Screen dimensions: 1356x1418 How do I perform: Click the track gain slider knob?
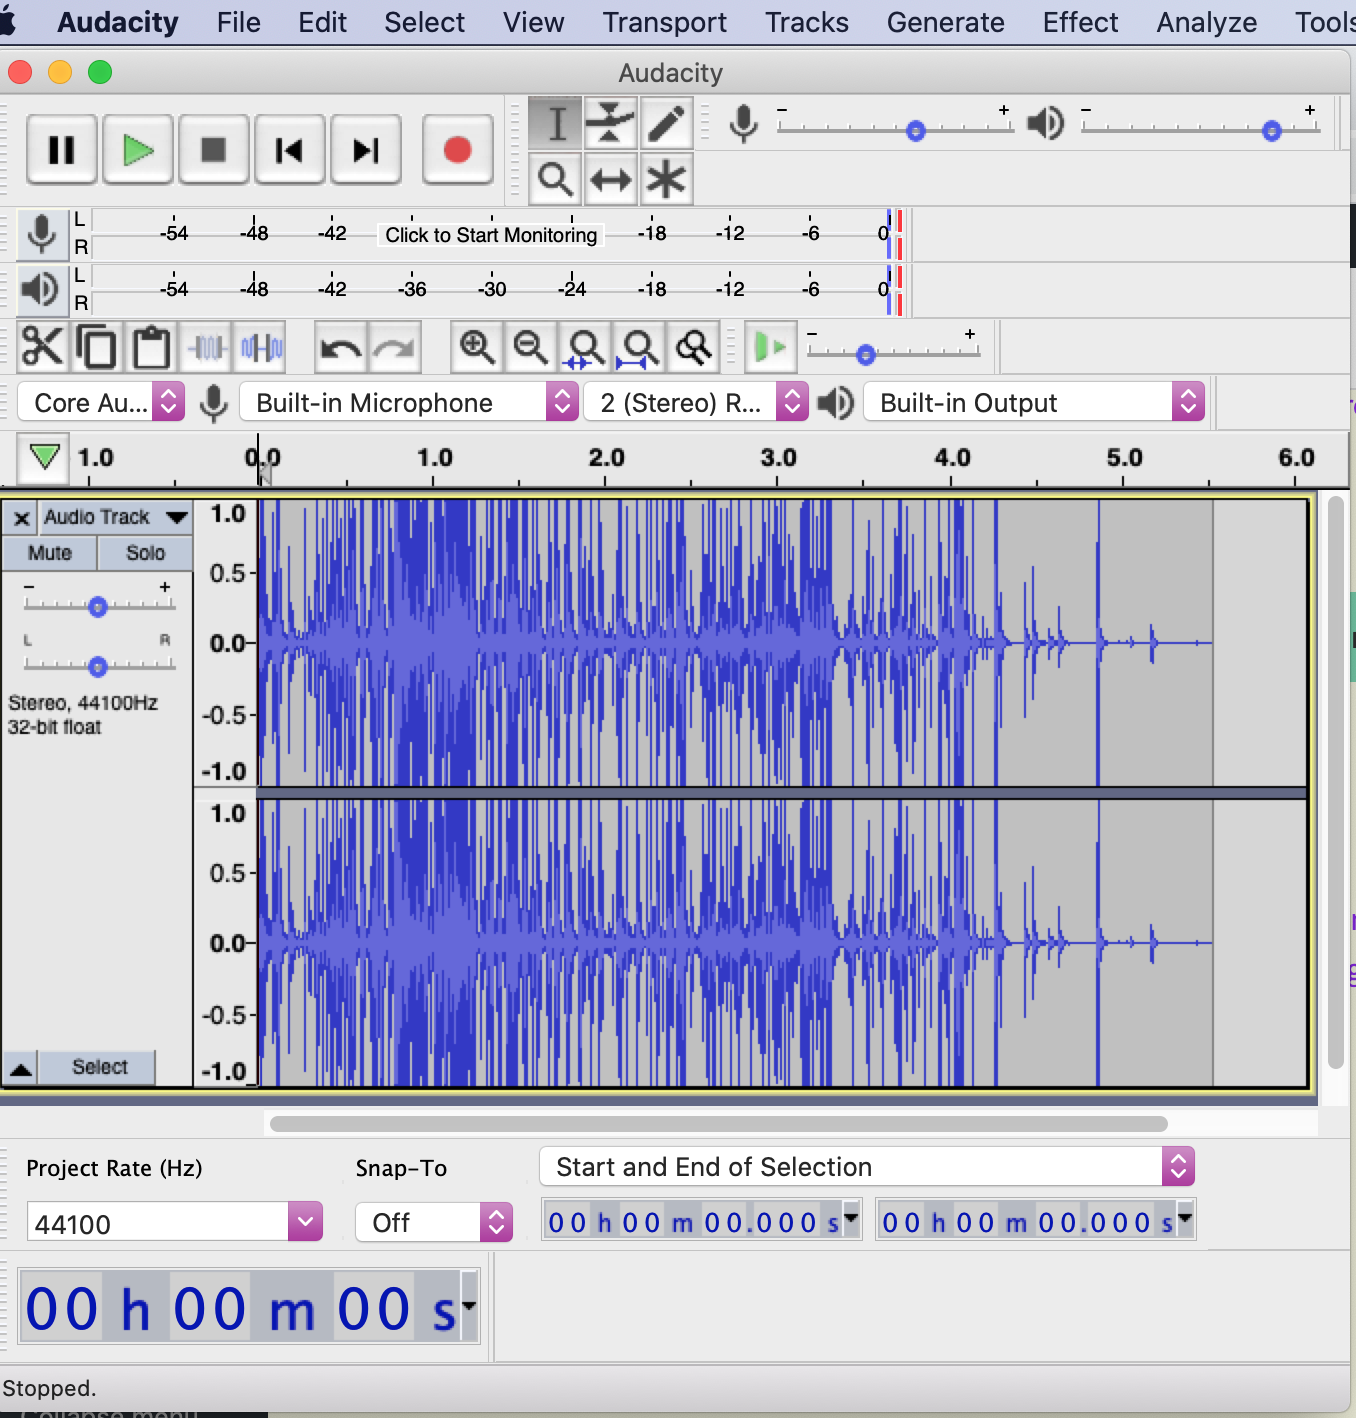point(98,607)
